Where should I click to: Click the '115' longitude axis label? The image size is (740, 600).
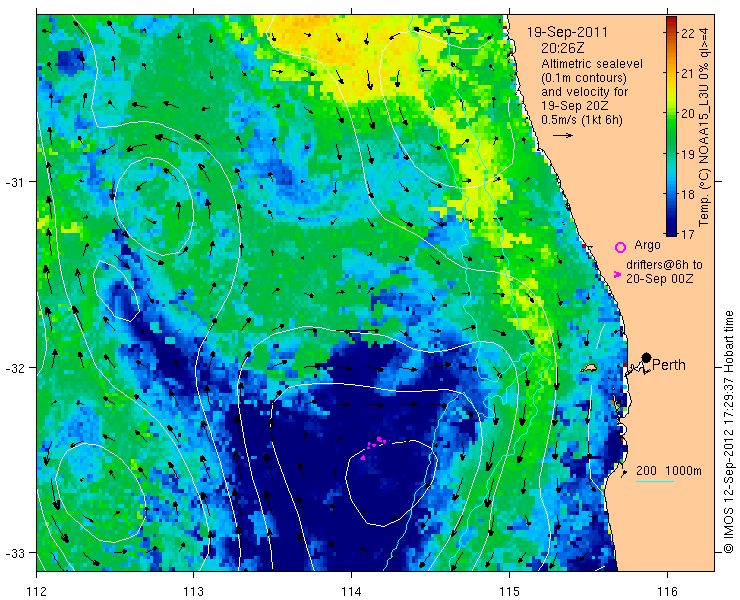(x=509, y=591)
